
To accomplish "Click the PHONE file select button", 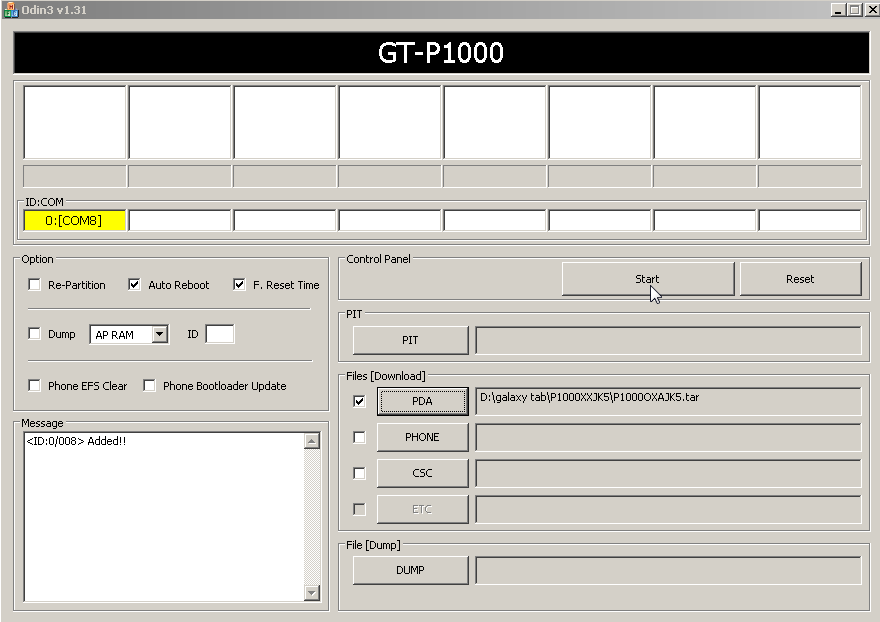I will click(x=423, y=437).
